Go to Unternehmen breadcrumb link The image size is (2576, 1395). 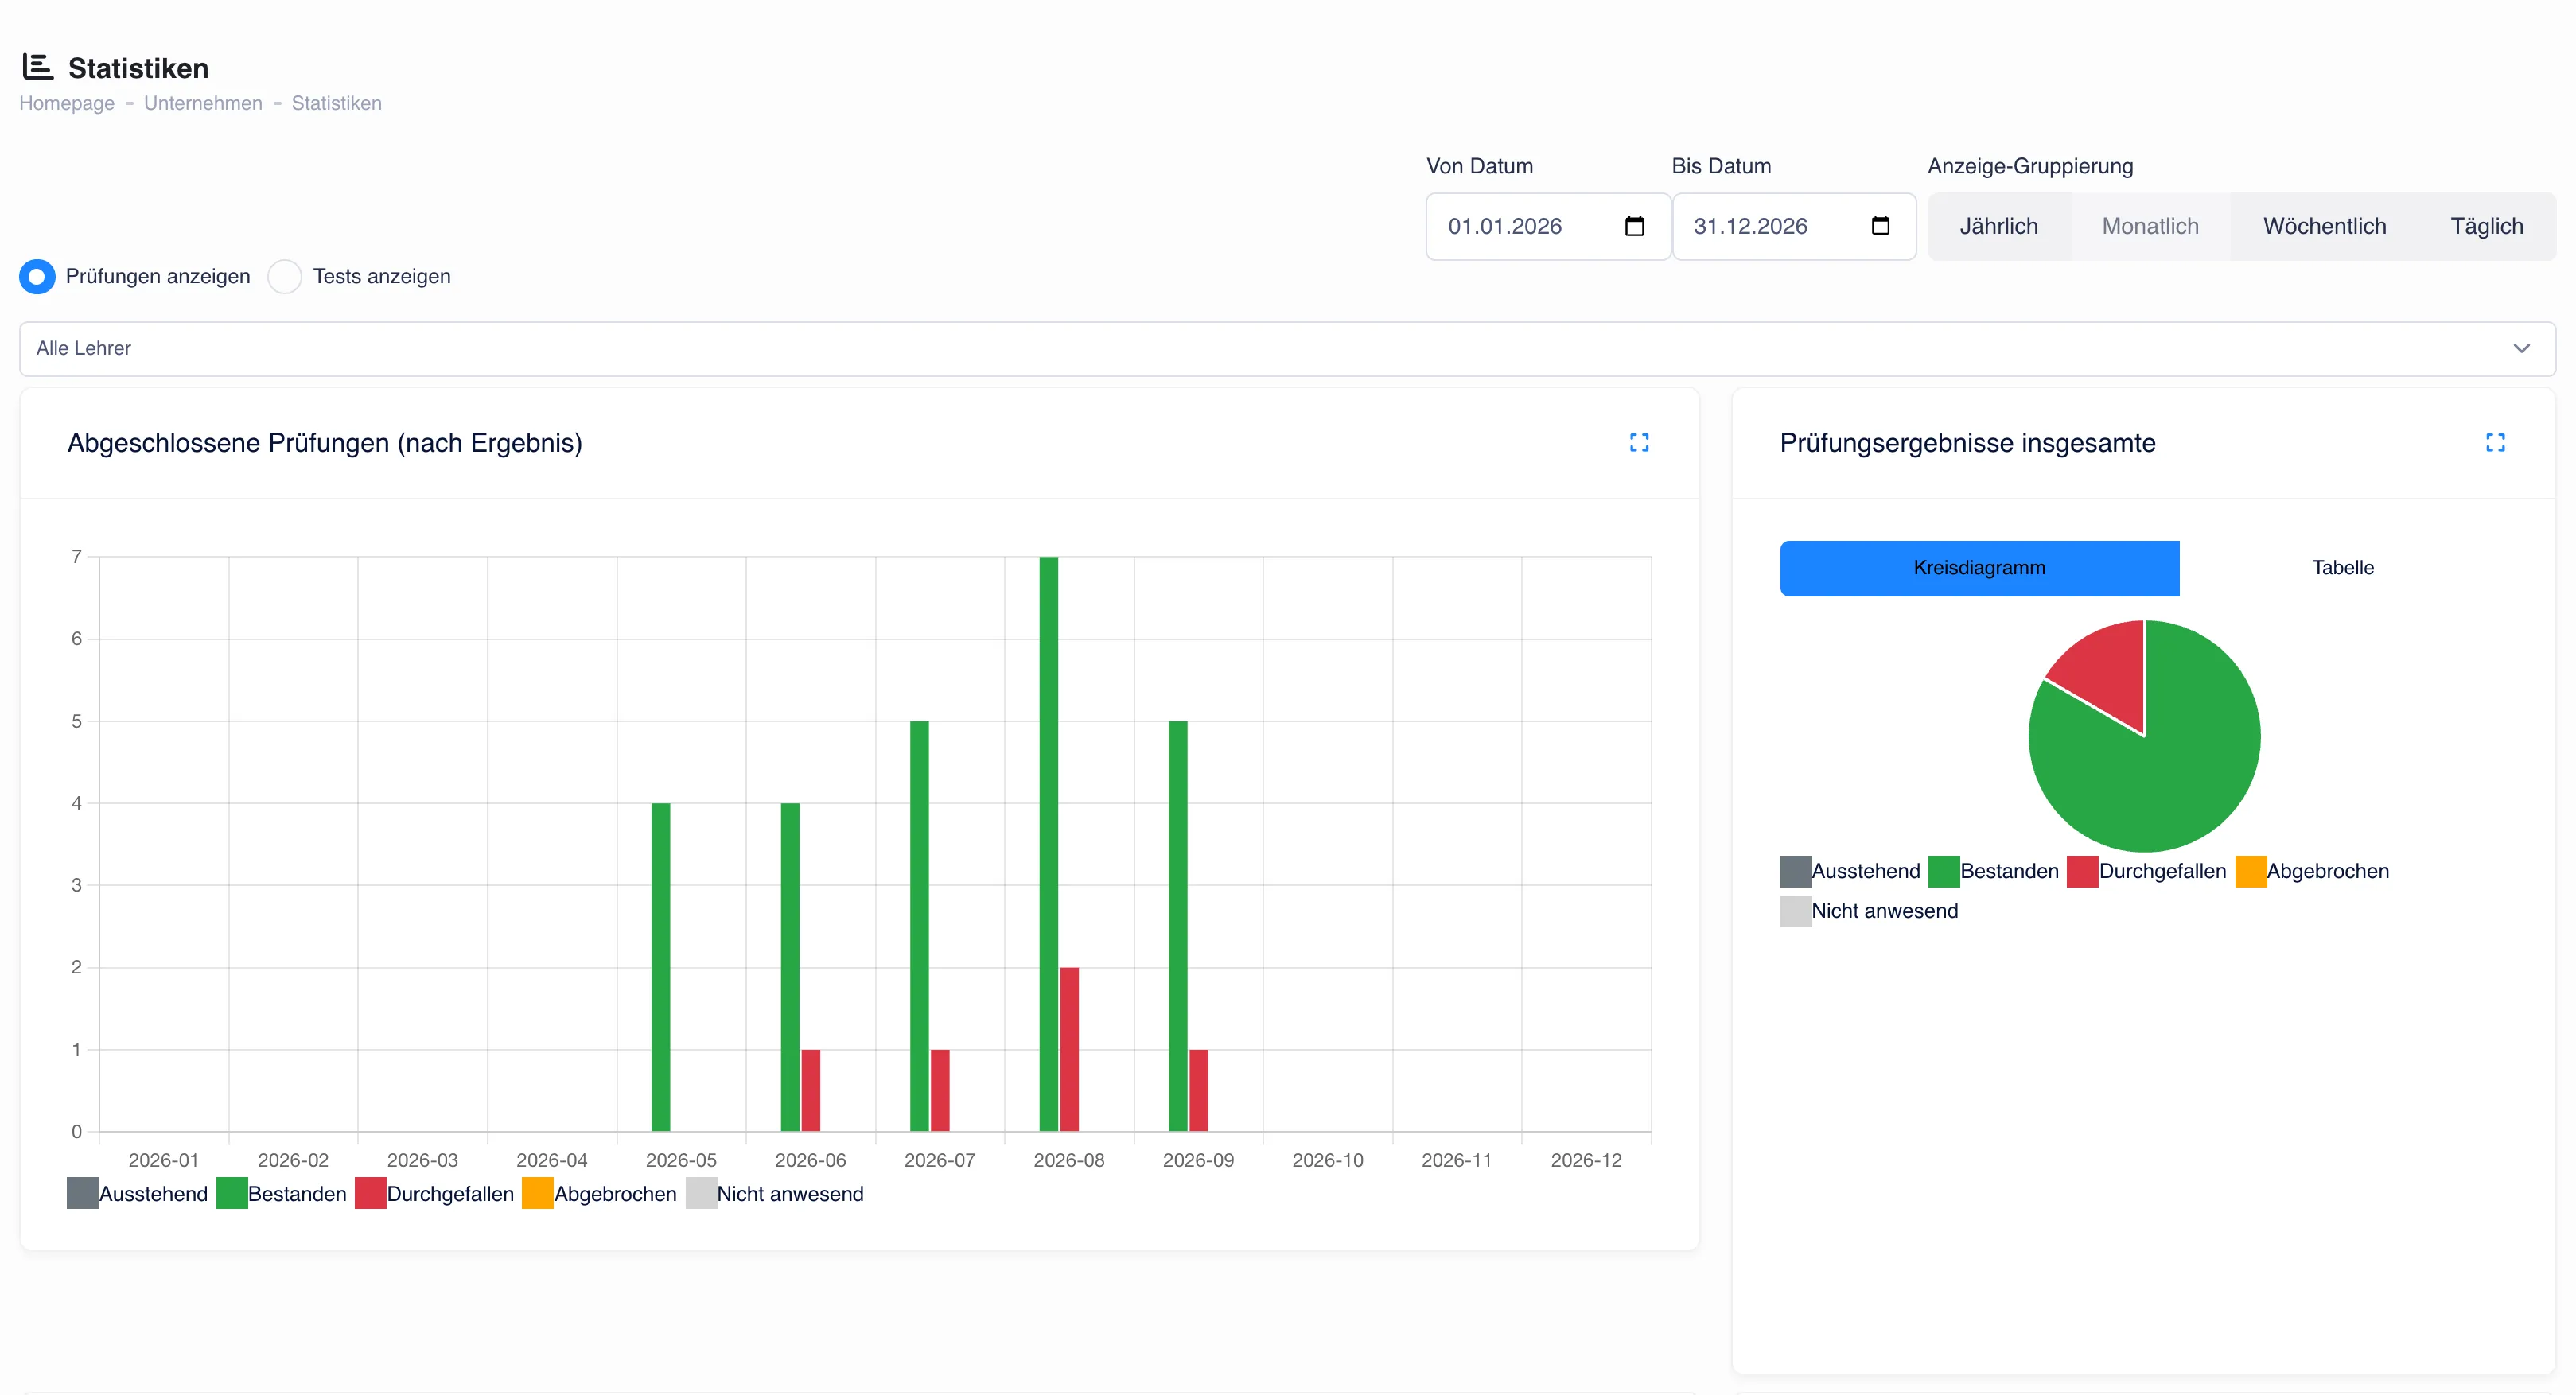[x=203, y=103]
